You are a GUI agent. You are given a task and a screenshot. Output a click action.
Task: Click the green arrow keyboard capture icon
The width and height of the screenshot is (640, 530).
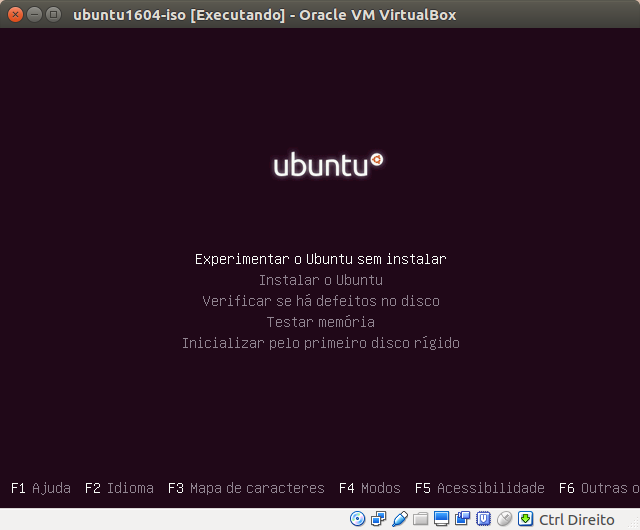pyautogui.click(x=526, y=519)
